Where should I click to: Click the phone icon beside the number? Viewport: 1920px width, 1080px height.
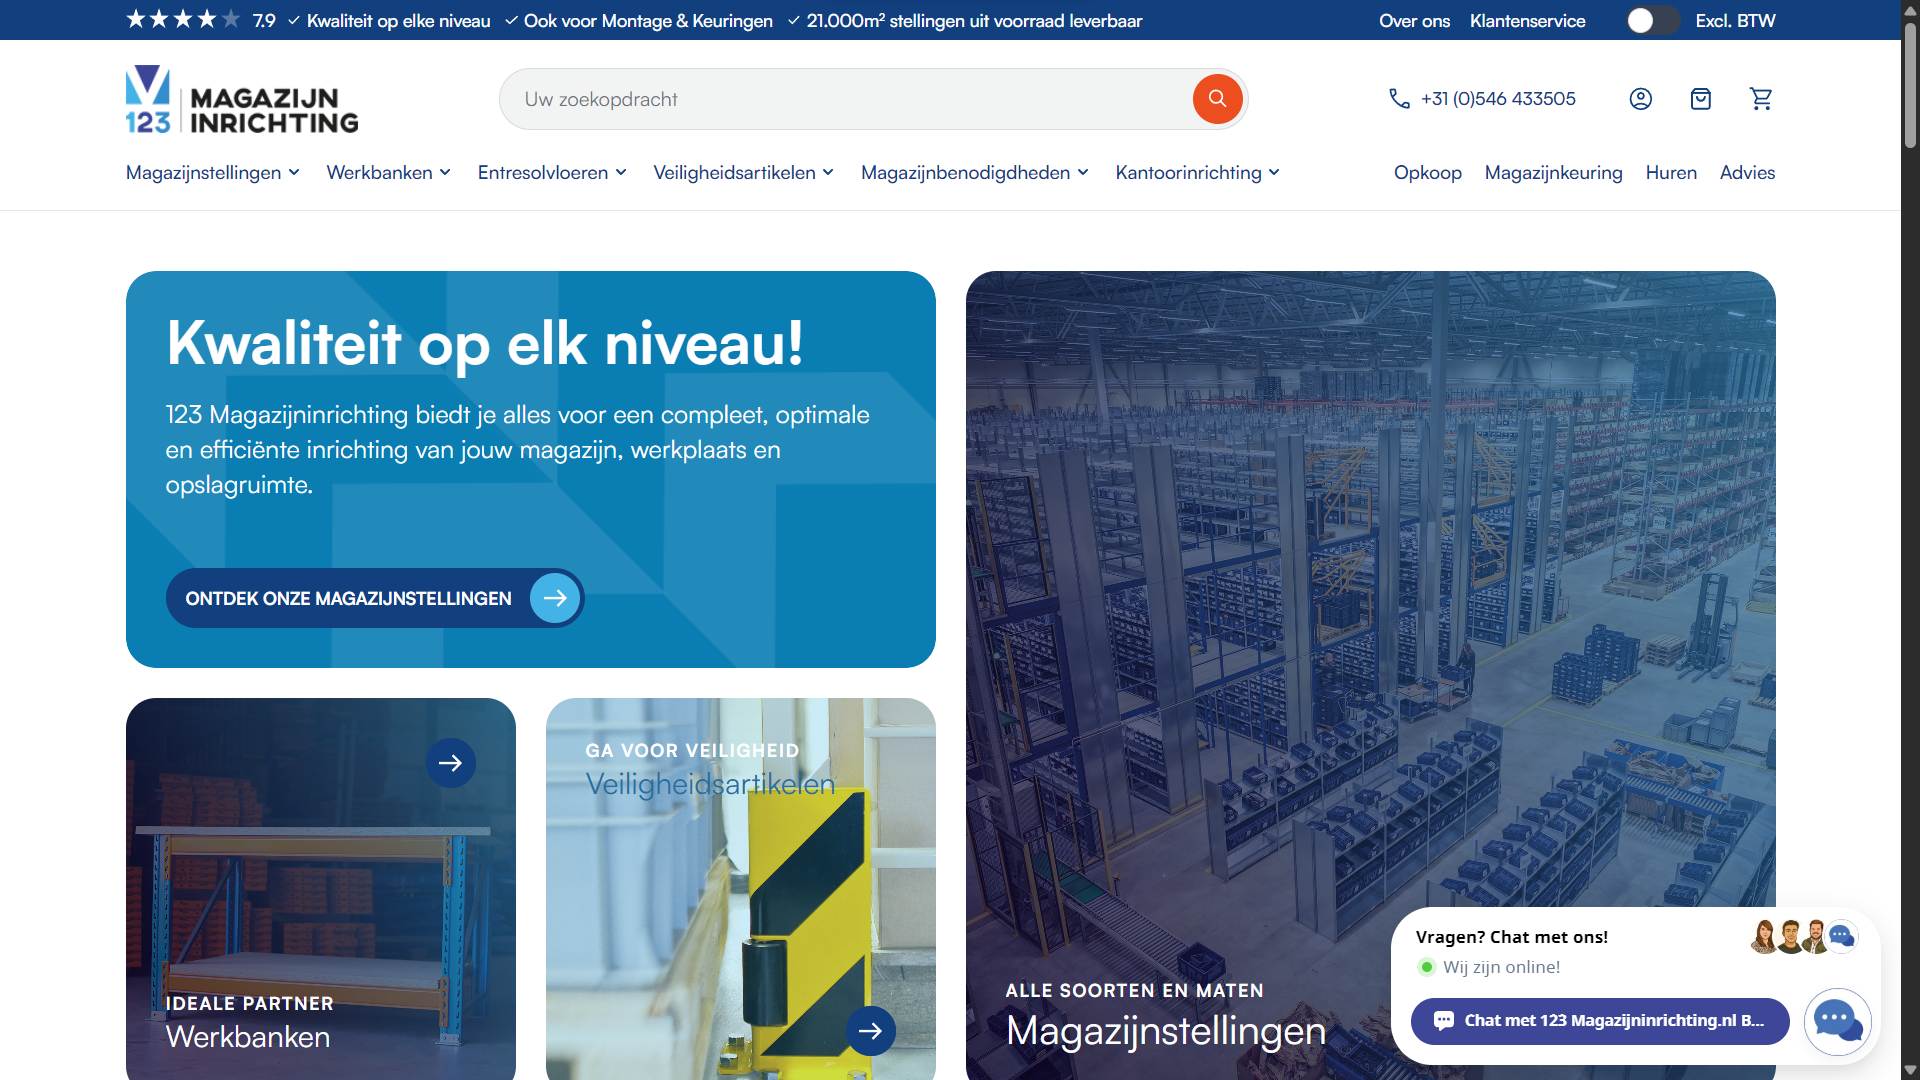pos(1399,99)
